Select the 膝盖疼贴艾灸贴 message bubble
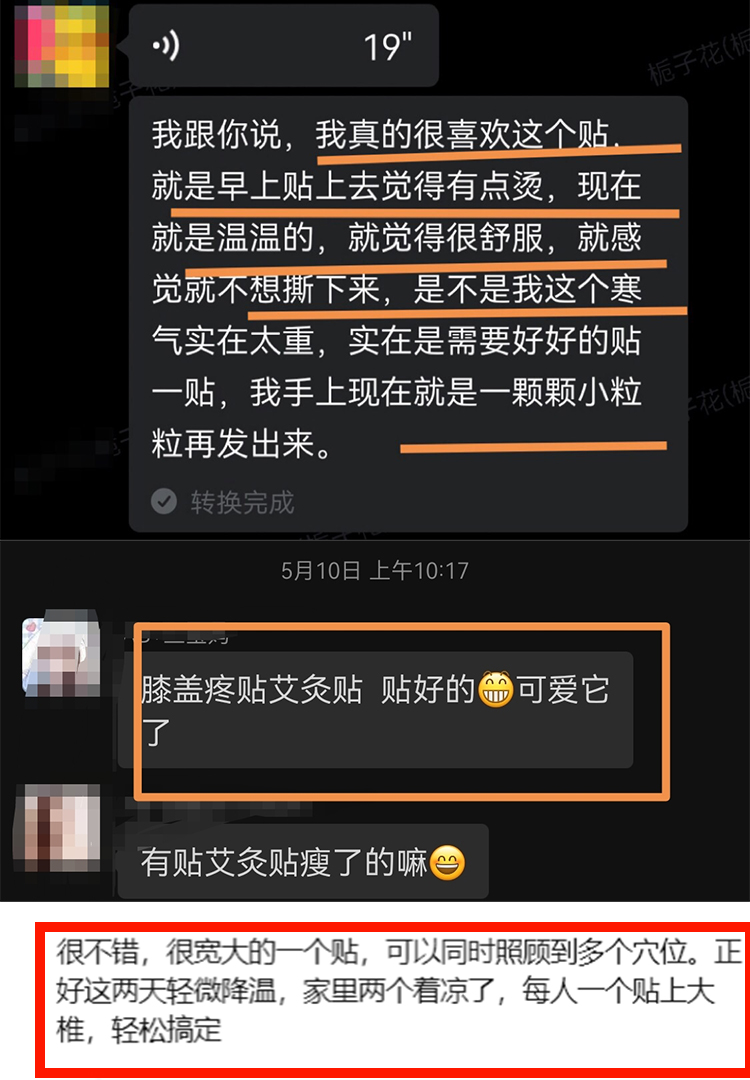 pyautogui.click(x=375, y=709)
